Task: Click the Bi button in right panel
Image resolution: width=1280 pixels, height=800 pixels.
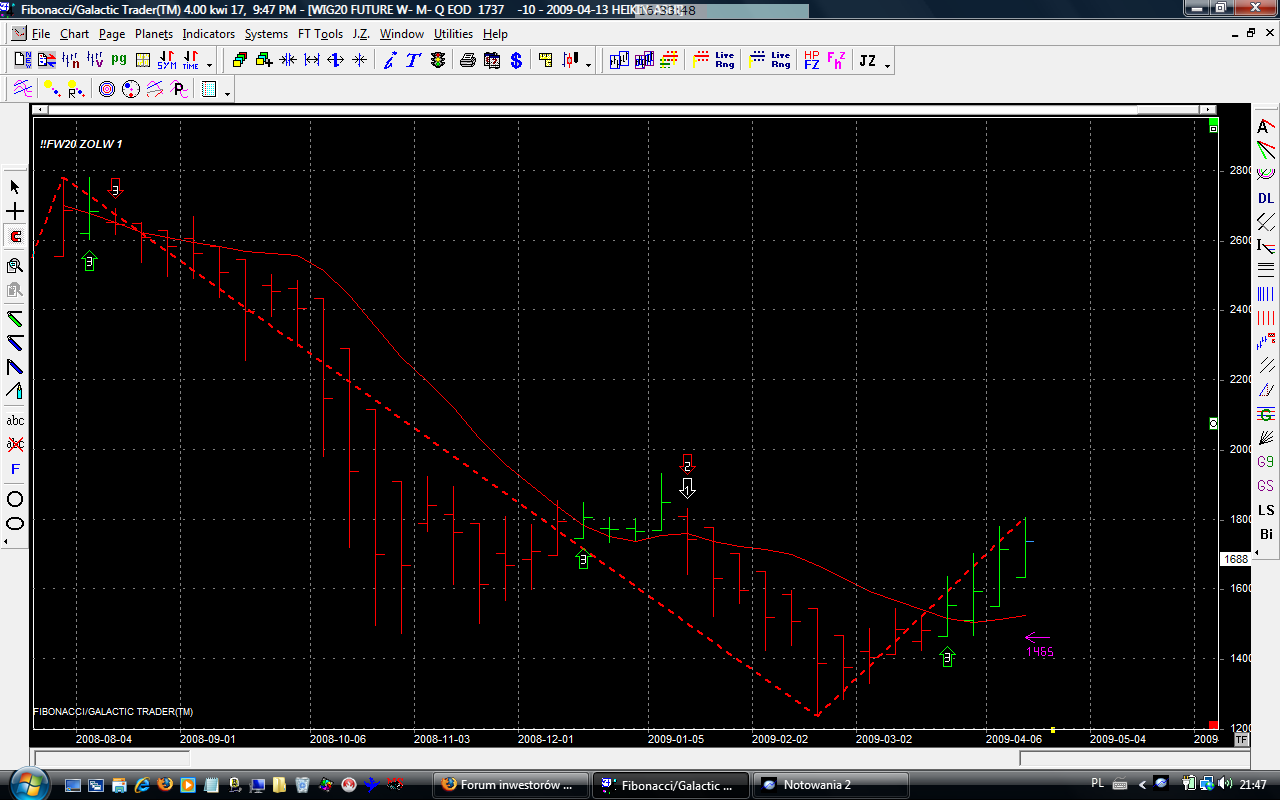Action: 1266,535
